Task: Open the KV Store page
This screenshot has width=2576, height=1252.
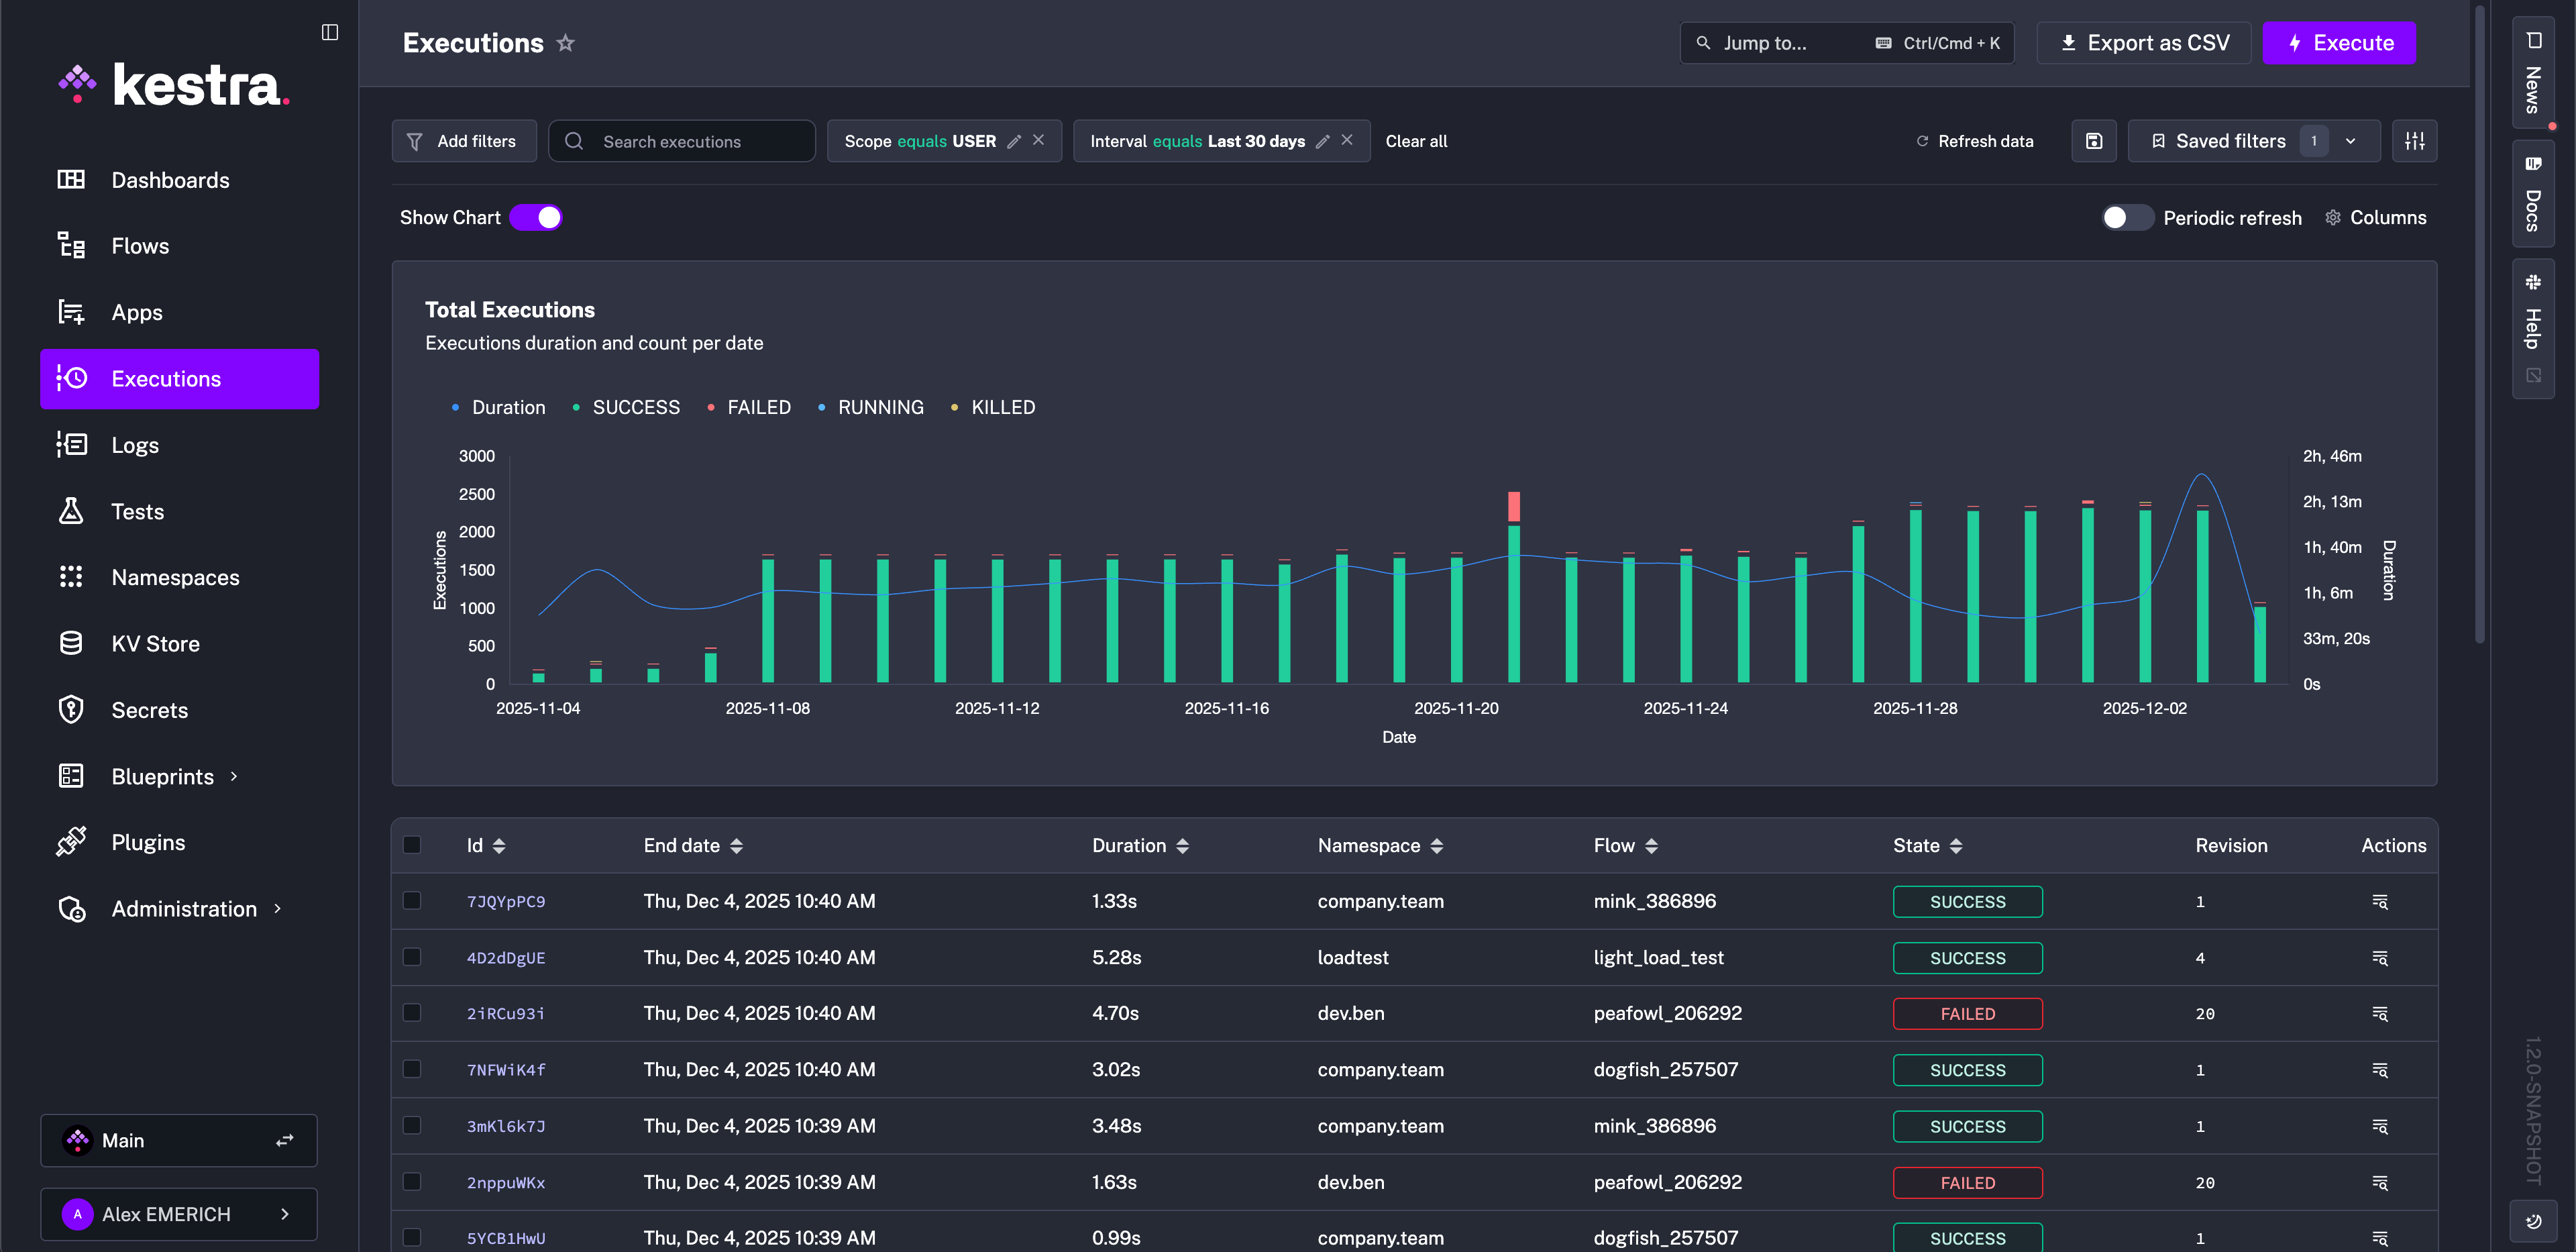Action: point(155,643)
